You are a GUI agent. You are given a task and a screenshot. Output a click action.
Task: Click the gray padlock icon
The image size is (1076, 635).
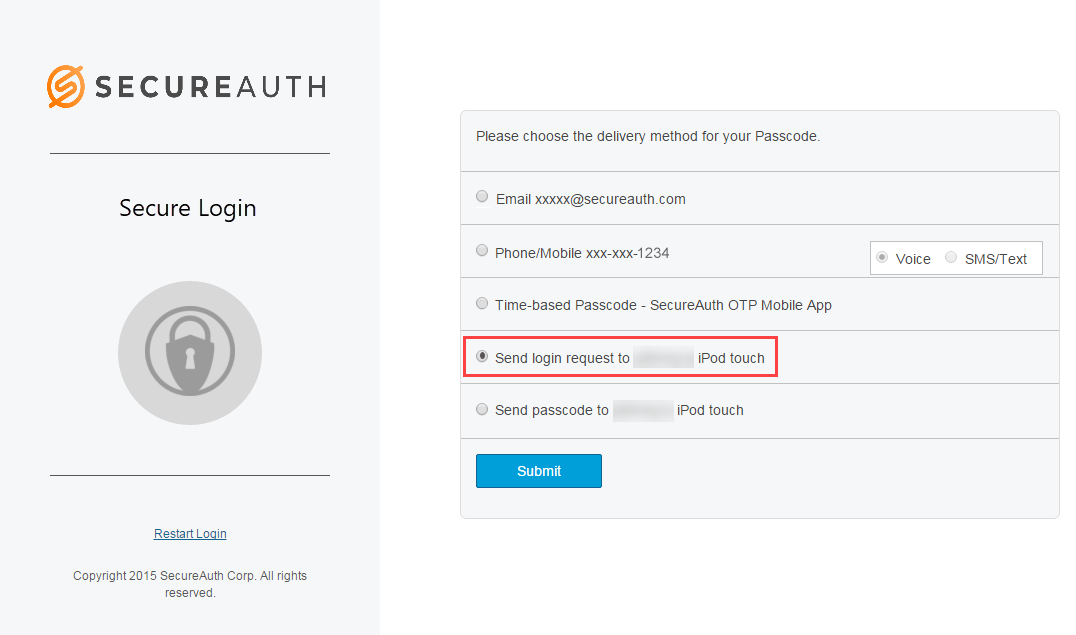pyautogui.click(x=189, y=352)
